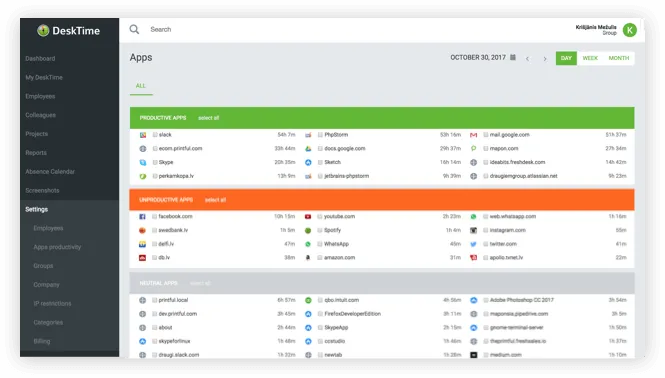Click the DeskTime logo
The width and height of the screenshot is (665, 378).
coord(69,31)
